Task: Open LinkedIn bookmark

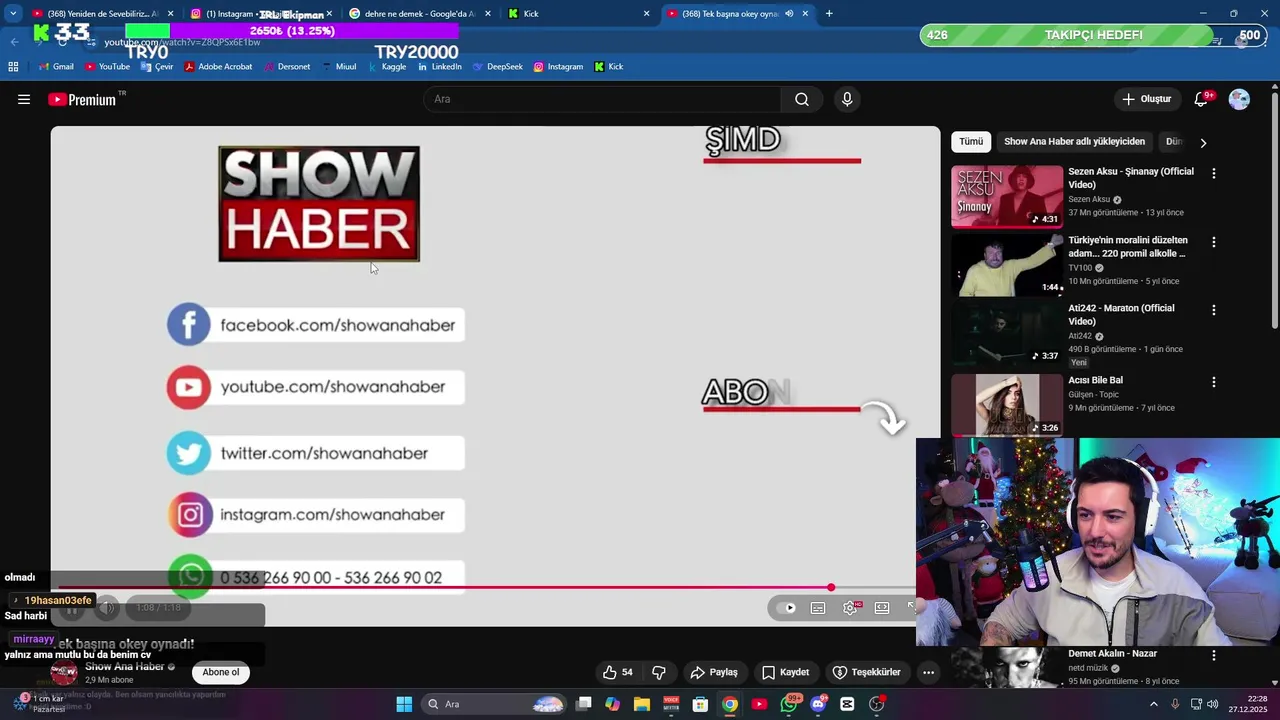Action: [440, 67]
